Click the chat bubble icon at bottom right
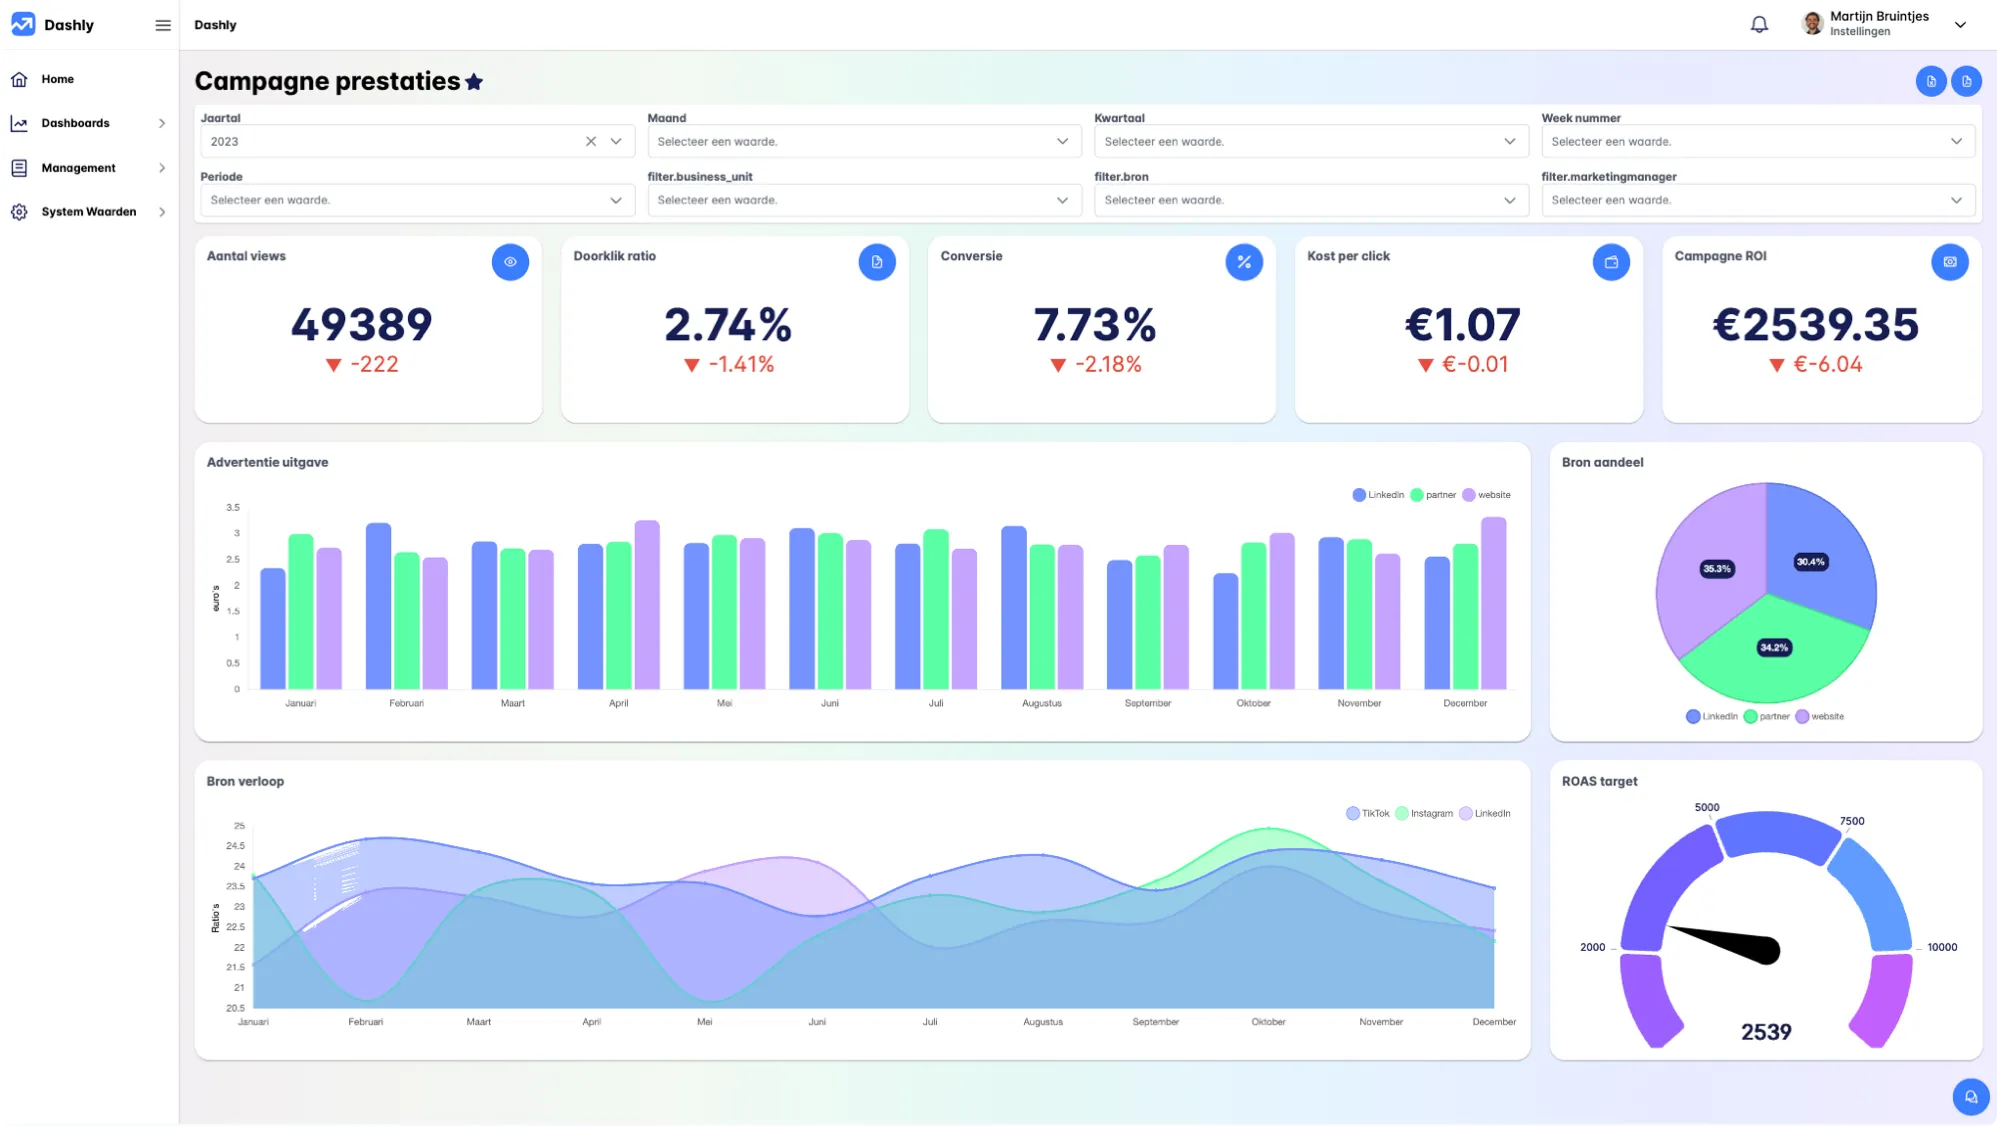The image size is (1999, 1127). pos(1970,1097)
